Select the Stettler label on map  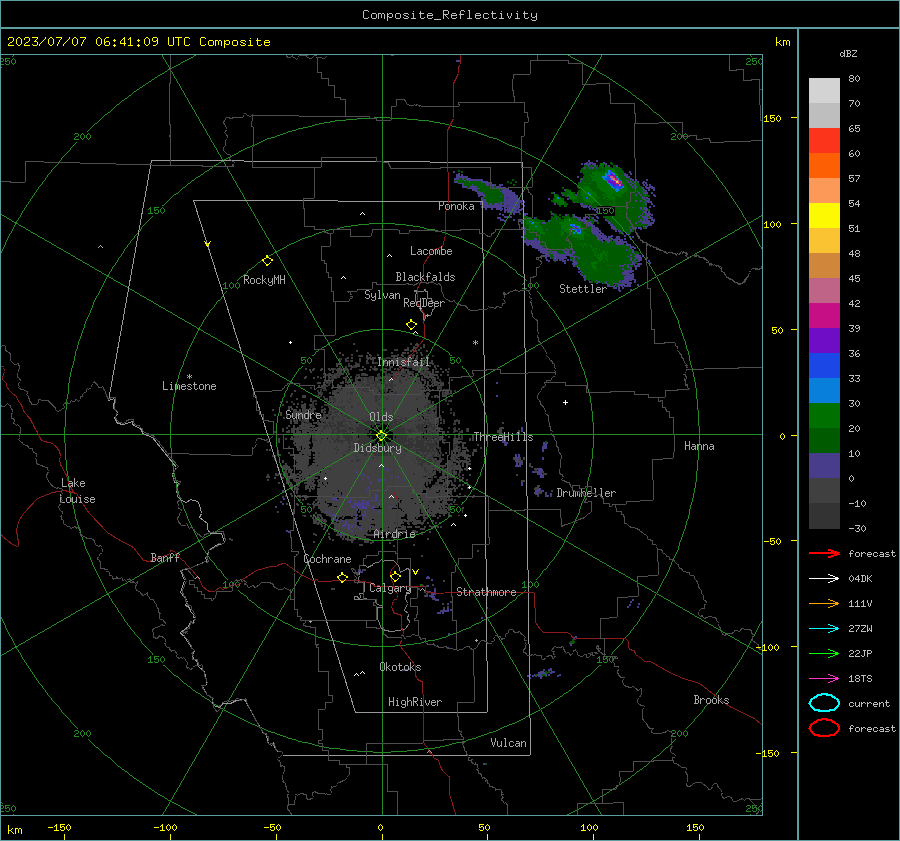coord(583,289)
